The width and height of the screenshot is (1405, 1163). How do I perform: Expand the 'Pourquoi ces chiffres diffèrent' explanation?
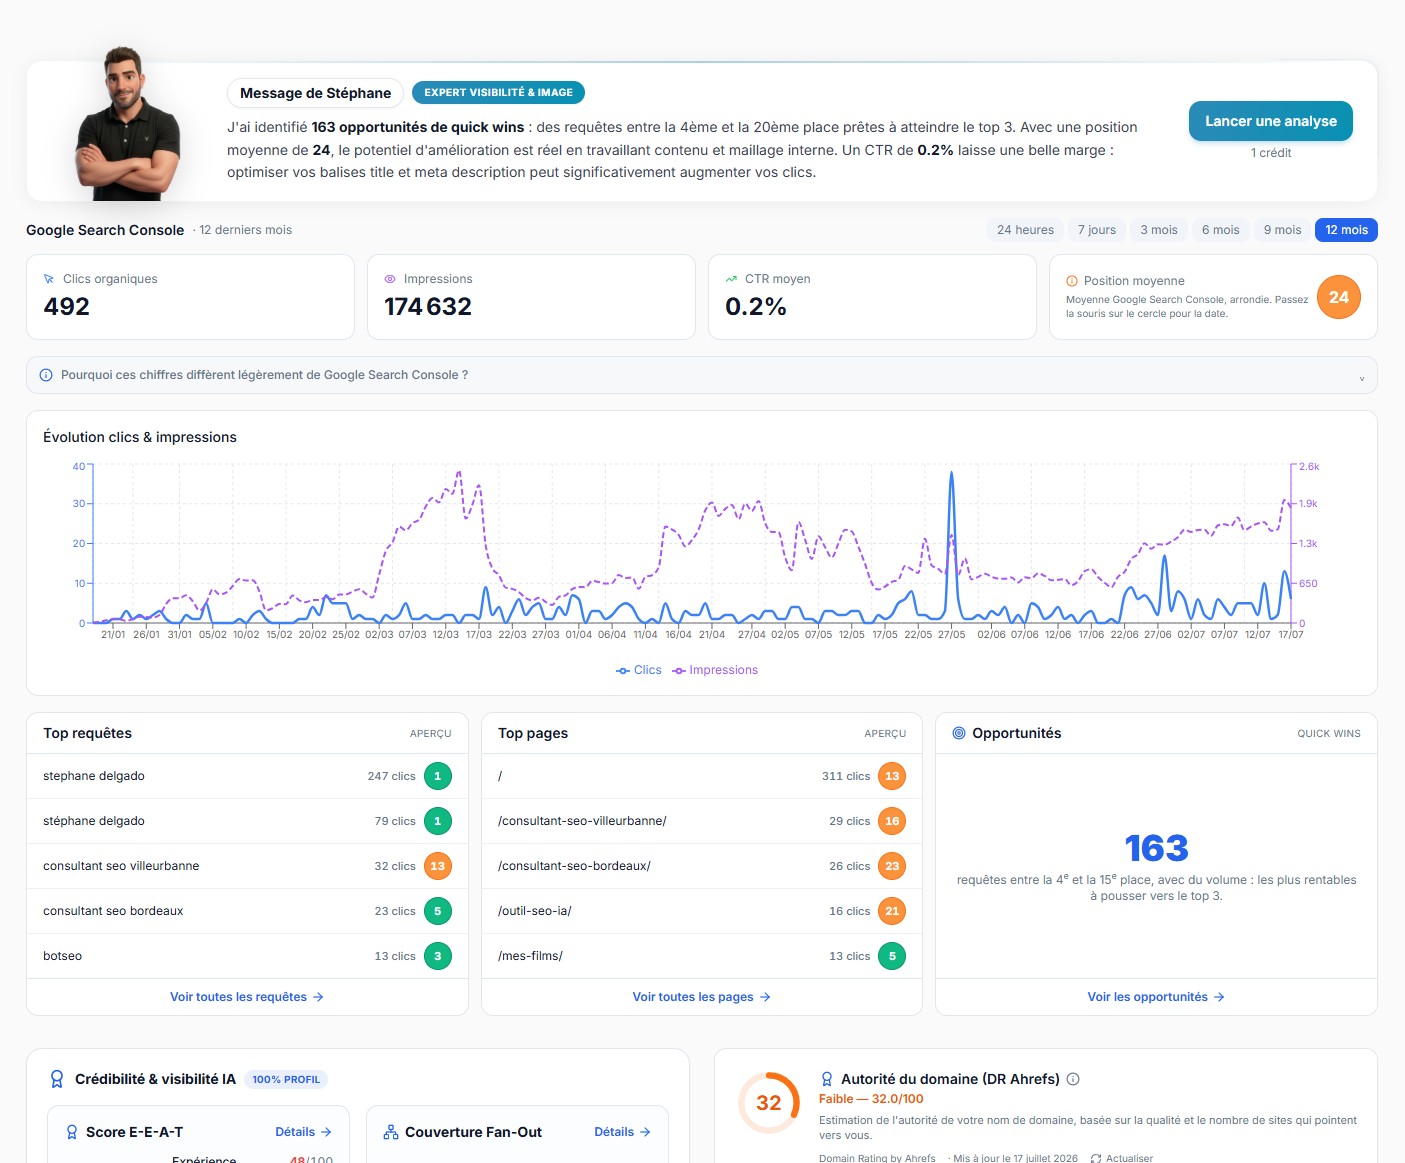pos(701,375)
